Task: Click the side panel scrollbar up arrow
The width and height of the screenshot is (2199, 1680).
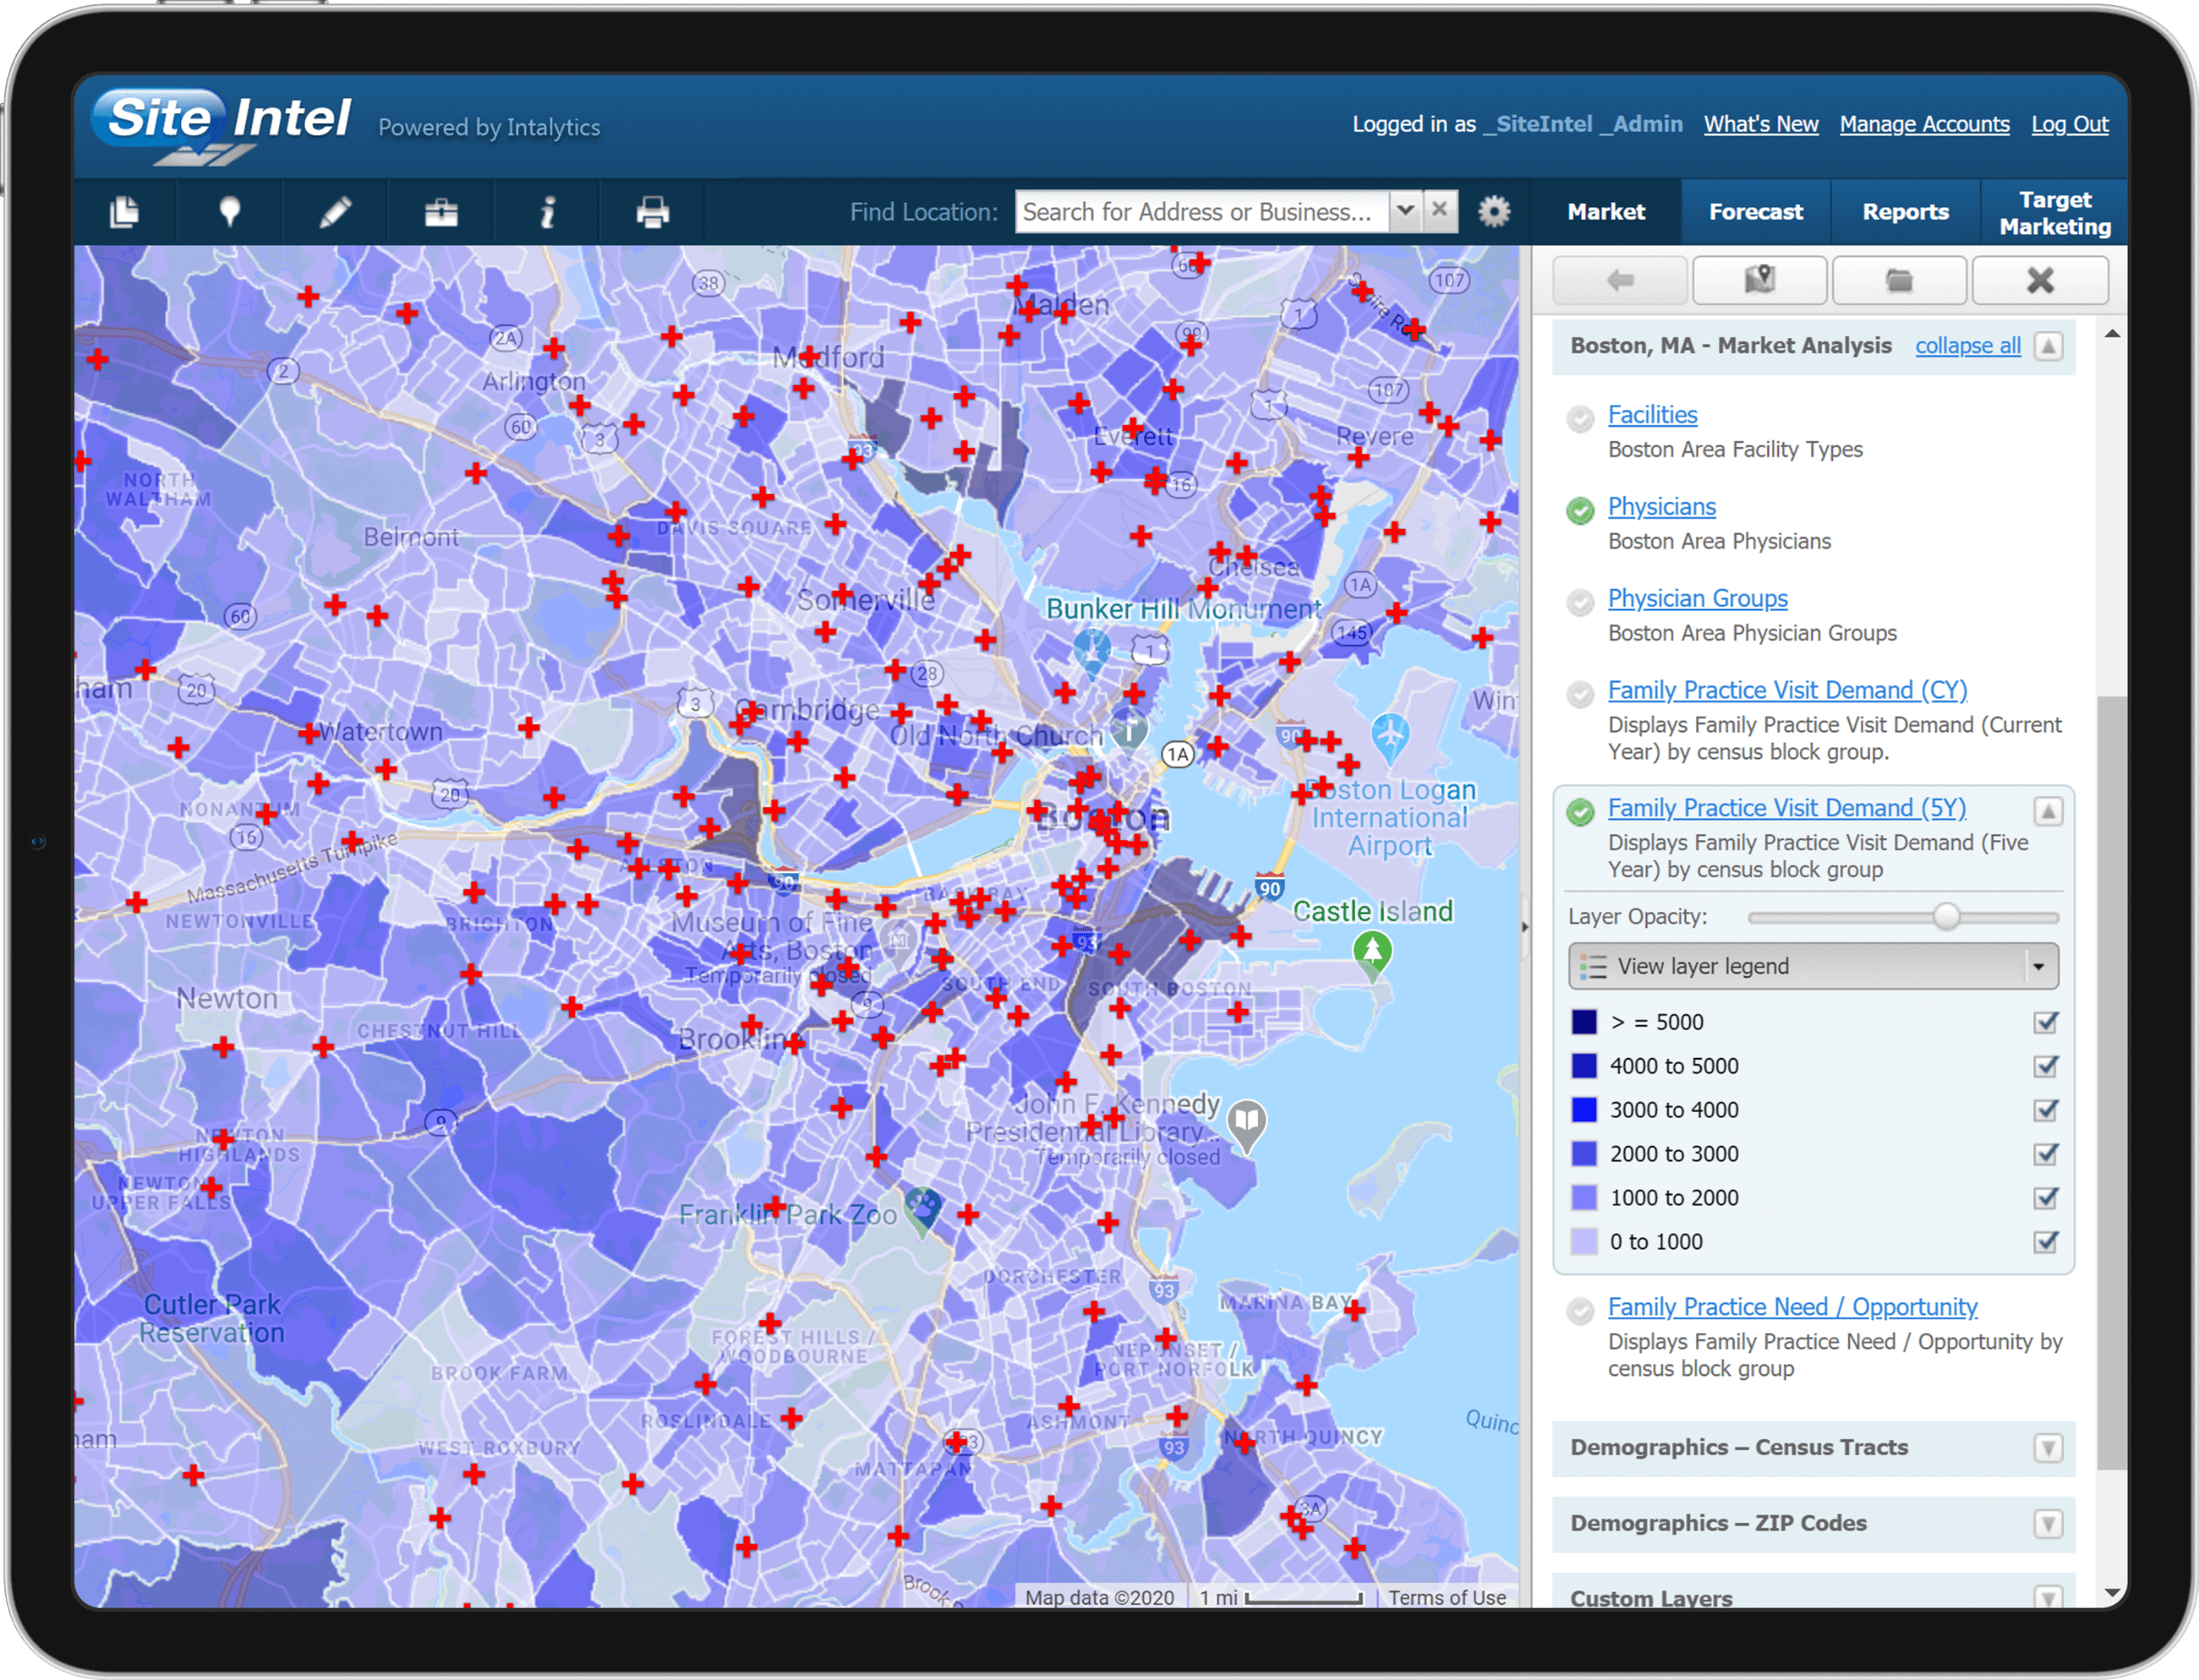Action: click(2112, 334)
